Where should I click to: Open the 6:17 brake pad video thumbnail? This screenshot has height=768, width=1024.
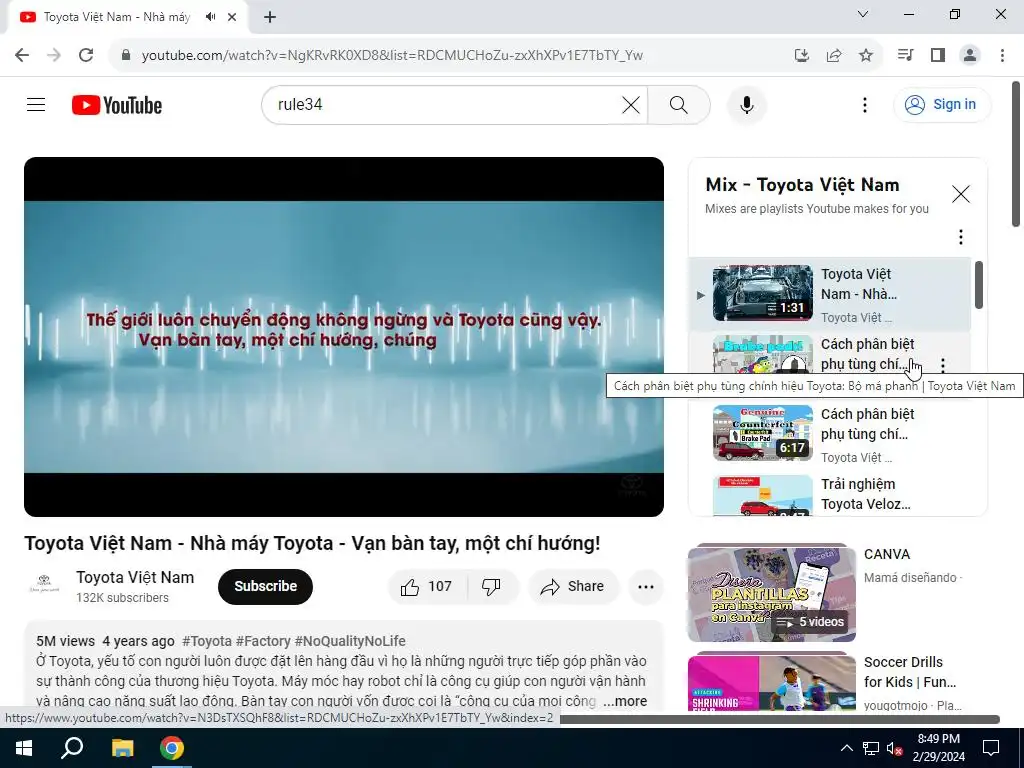[763, 433]
